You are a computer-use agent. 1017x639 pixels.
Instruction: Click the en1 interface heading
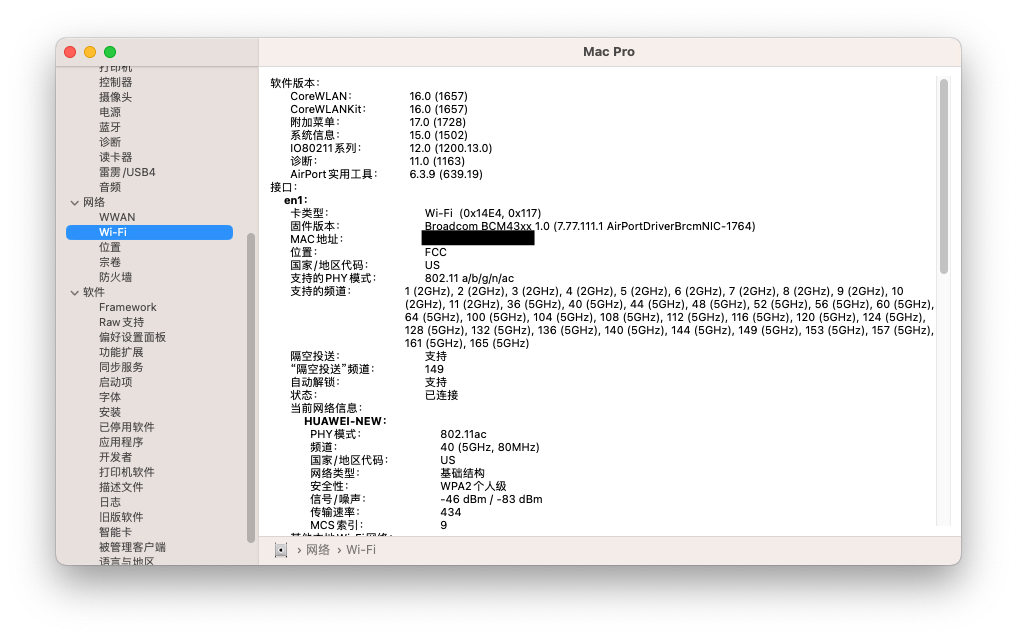click(x=296, y=200)
